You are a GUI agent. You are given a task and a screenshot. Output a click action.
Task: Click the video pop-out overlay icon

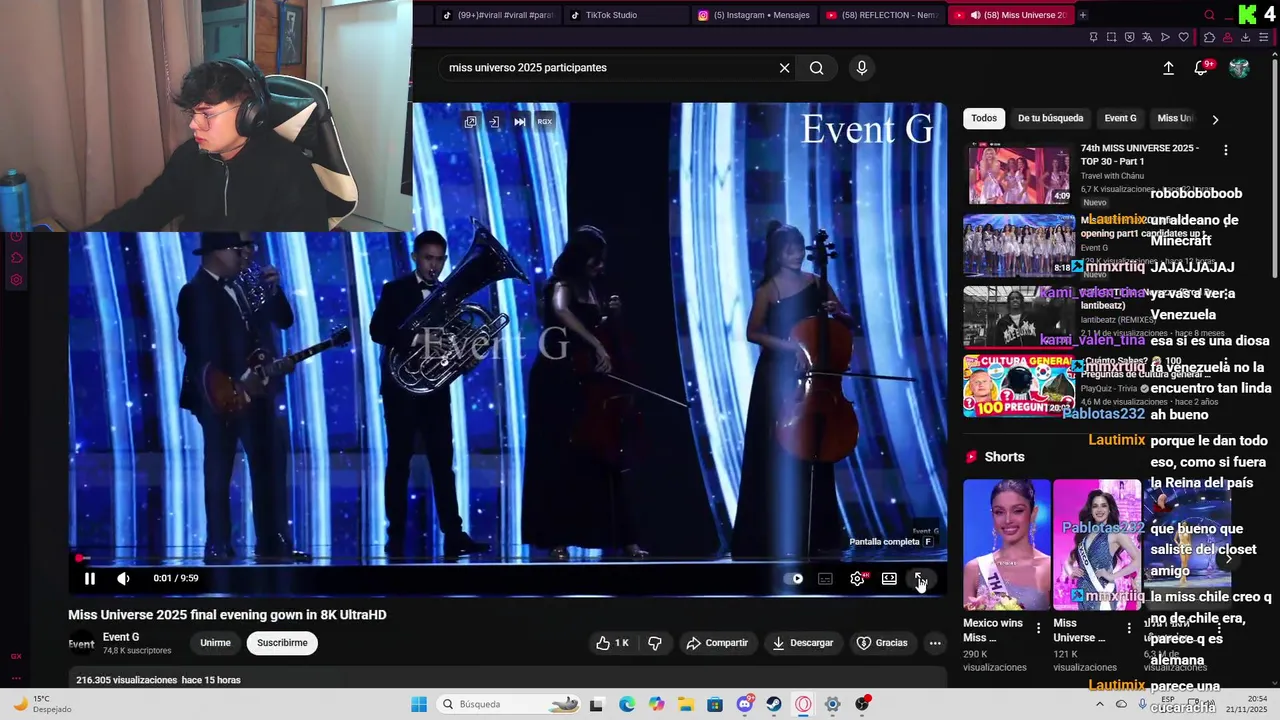coord(470,122)
